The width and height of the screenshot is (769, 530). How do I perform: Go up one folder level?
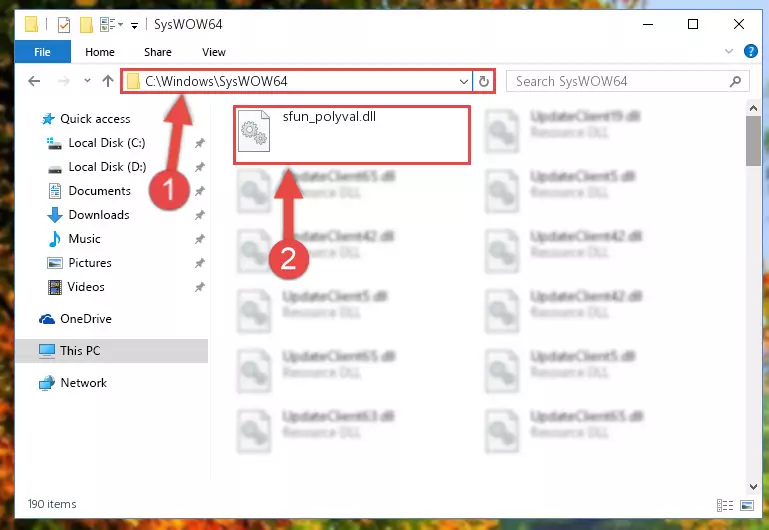pyautogui.click(x=108, y=81)
